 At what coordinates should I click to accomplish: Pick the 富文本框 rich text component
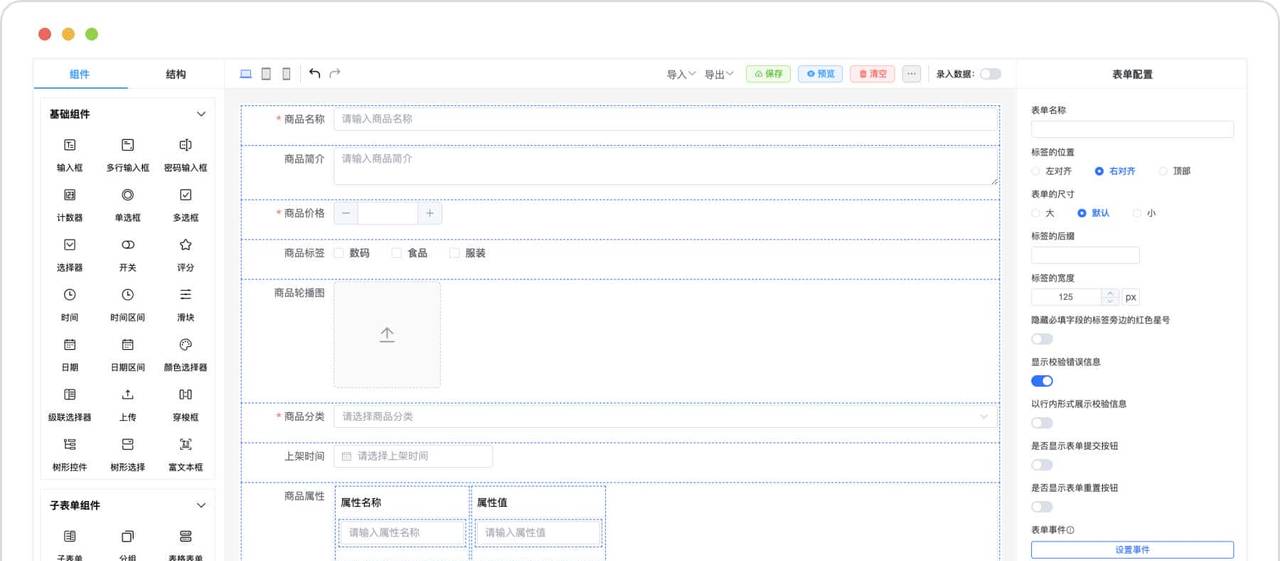click(x=186, y=445)
